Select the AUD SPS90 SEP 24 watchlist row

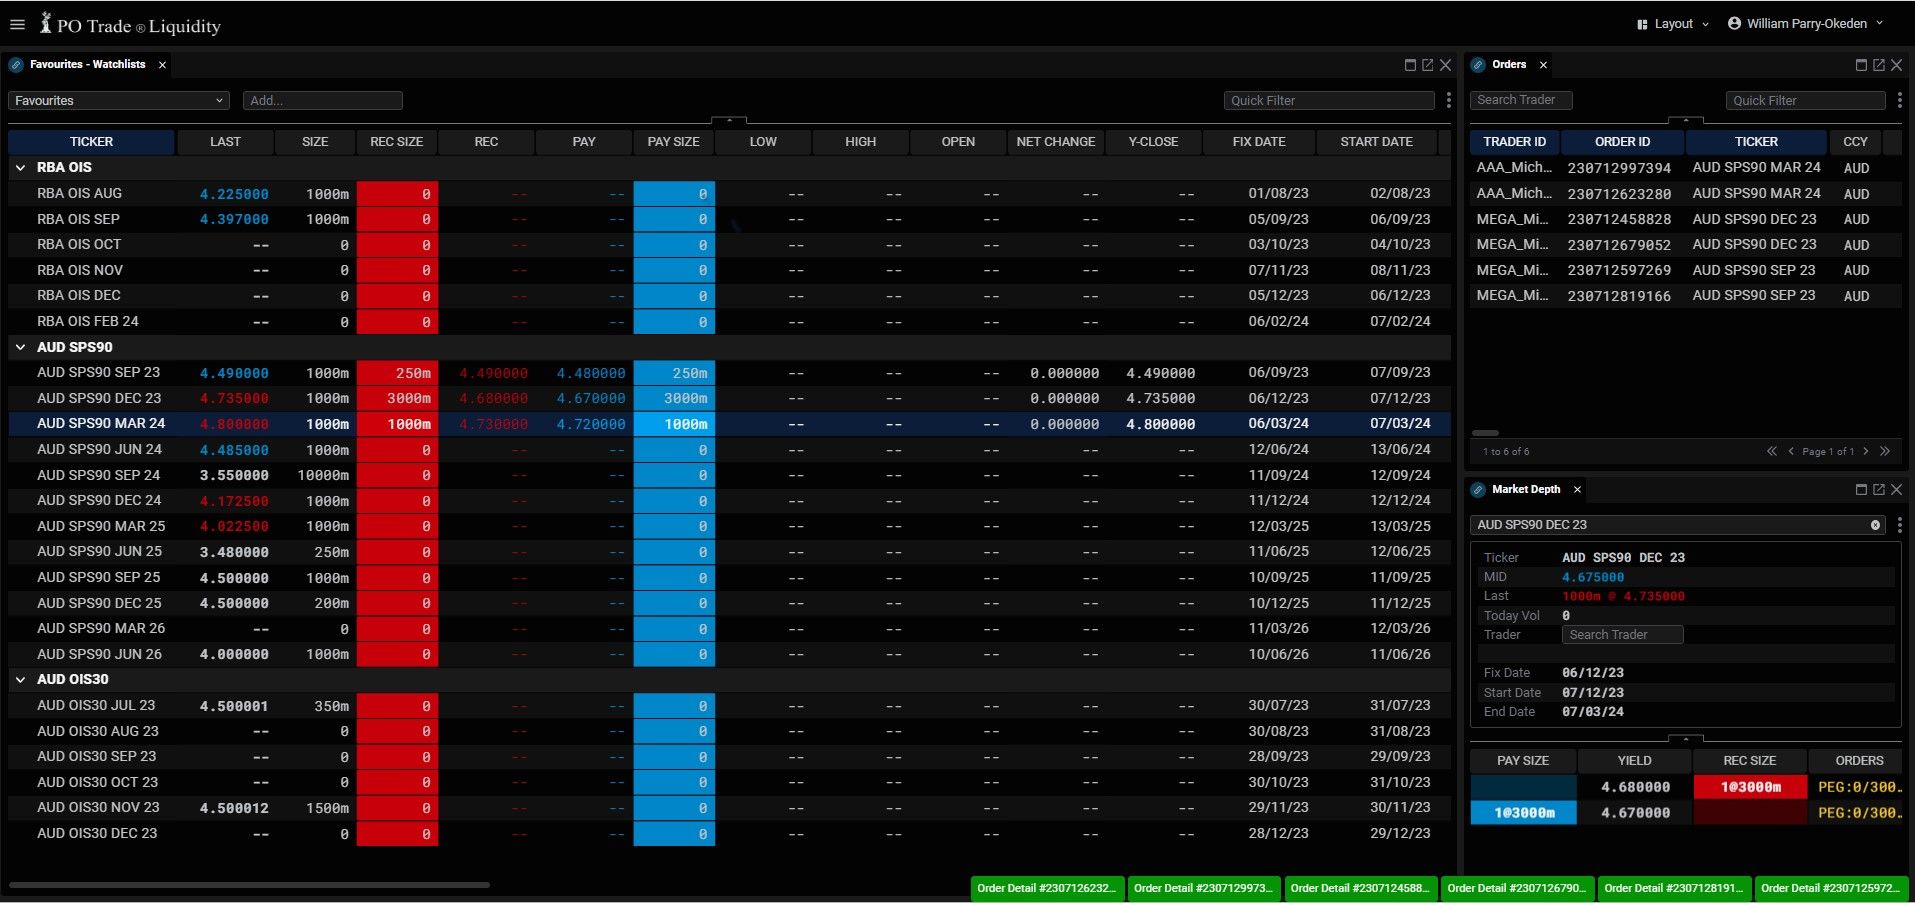(100, 475)
